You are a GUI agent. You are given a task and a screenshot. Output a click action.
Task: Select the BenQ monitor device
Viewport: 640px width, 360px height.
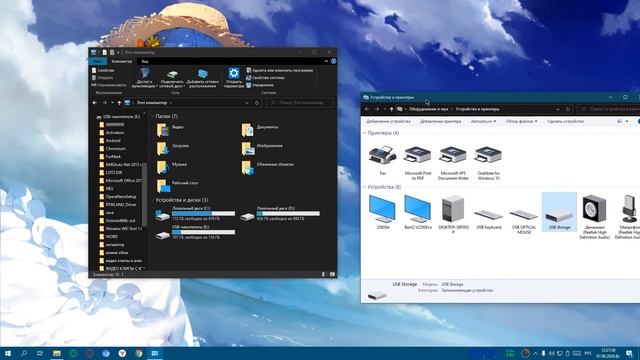(x=418, y=212)
